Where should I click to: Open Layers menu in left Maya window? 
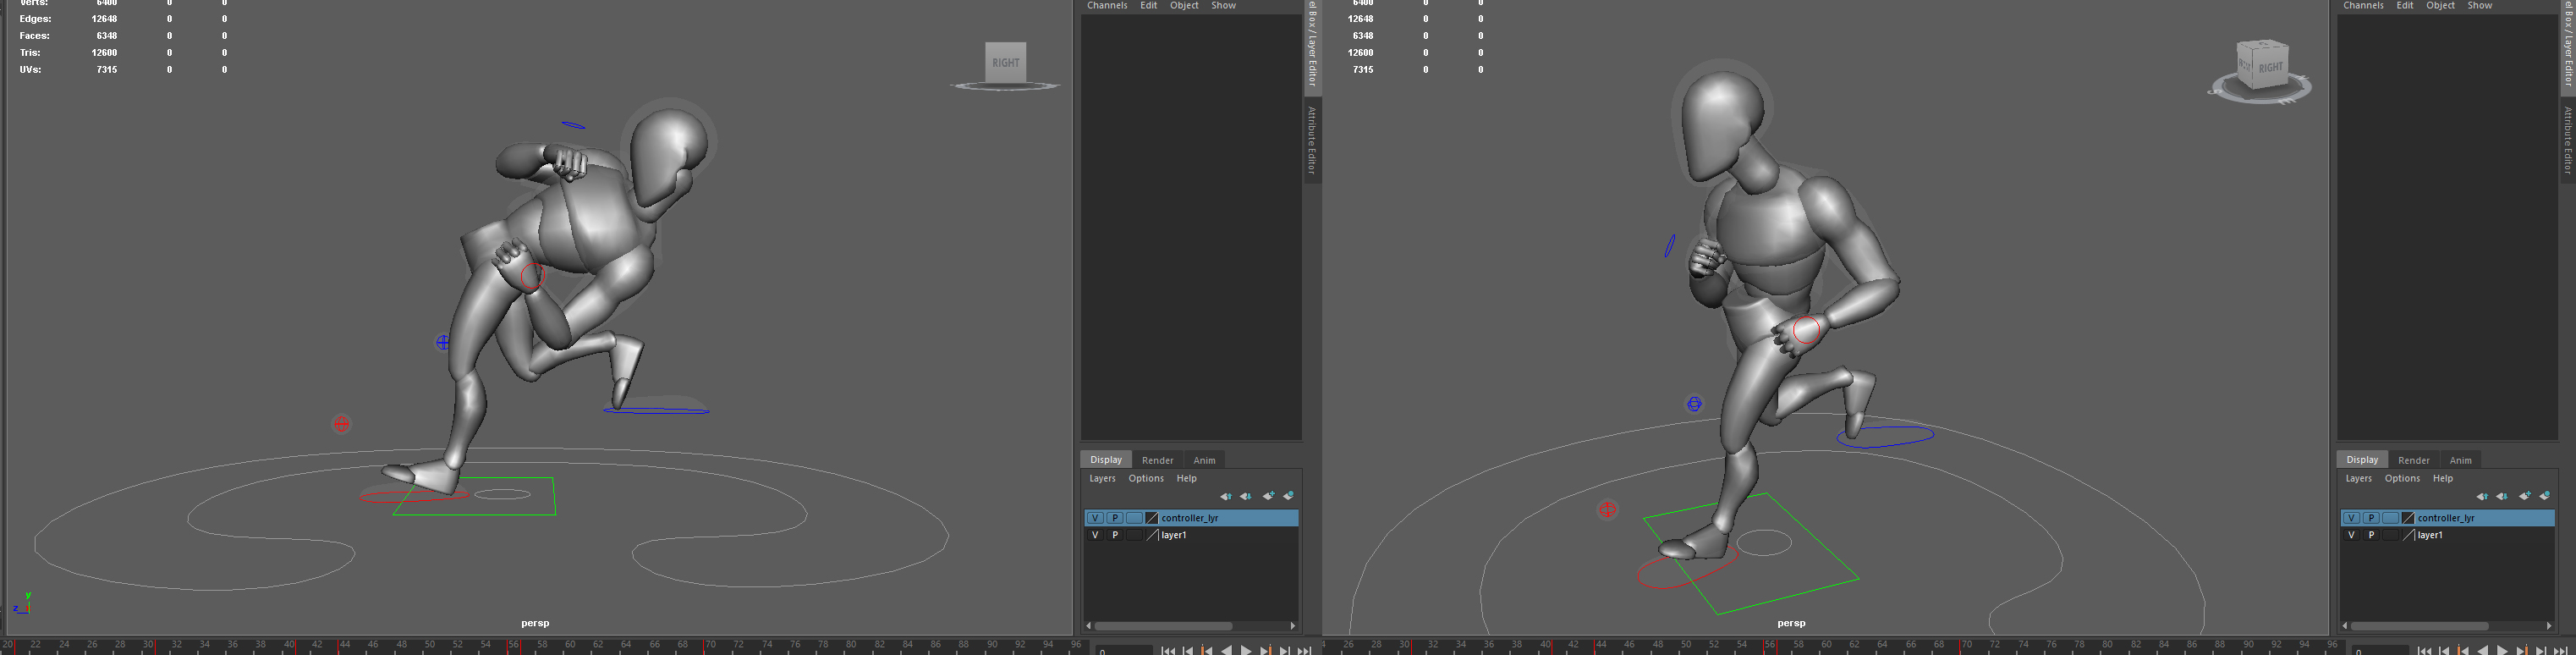[x=1102, y=478]
